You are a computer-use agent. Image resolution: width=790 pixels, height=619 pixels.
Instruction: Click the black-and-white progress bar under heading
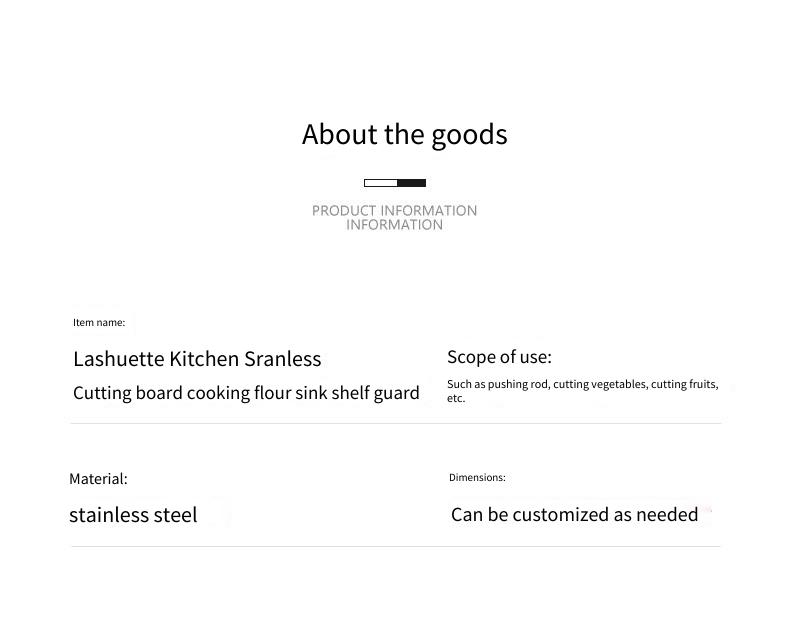(395, 183)
